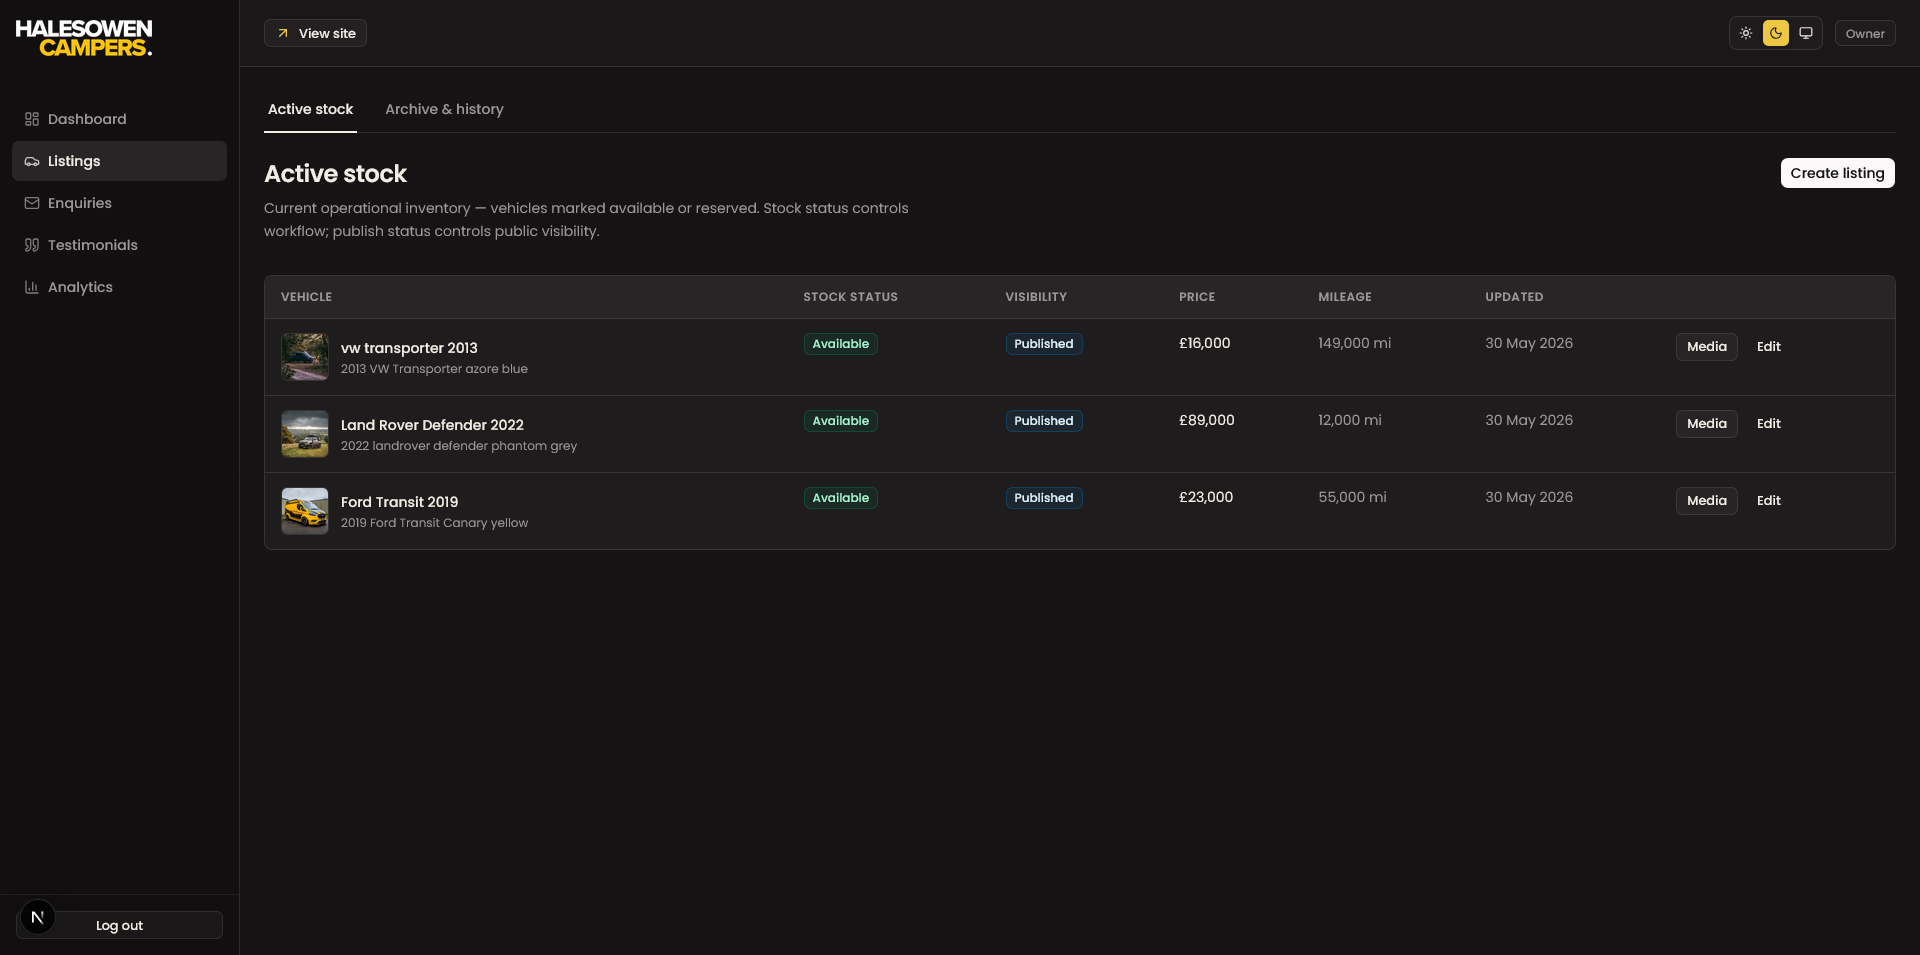Switch to Archive & history tab

(x=444, y=109)
